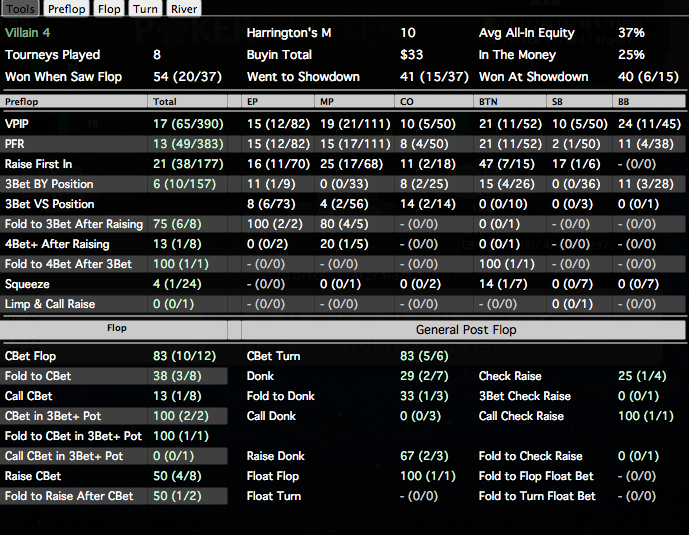Select the SB position column header
The height and width of the screenshot is (535, 689).
[579, 101]
